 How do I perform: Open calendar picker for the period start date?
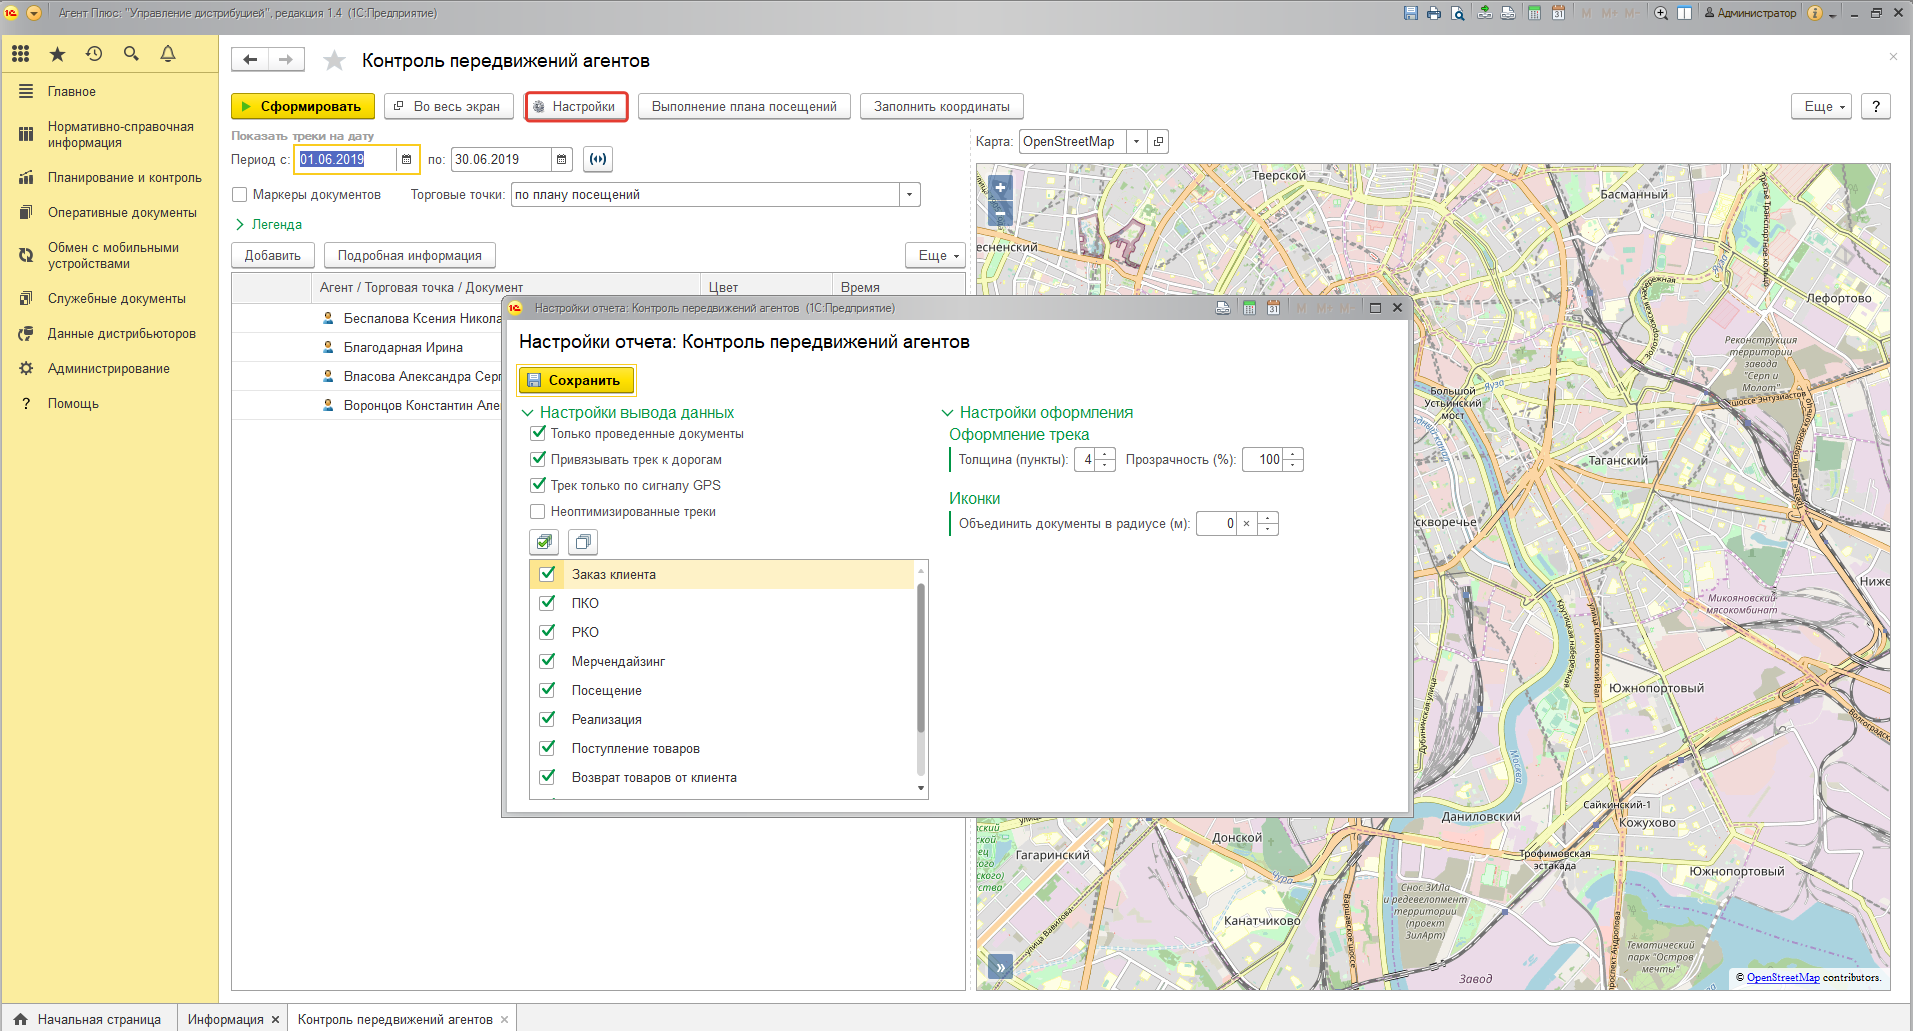[x=406, y=159]
